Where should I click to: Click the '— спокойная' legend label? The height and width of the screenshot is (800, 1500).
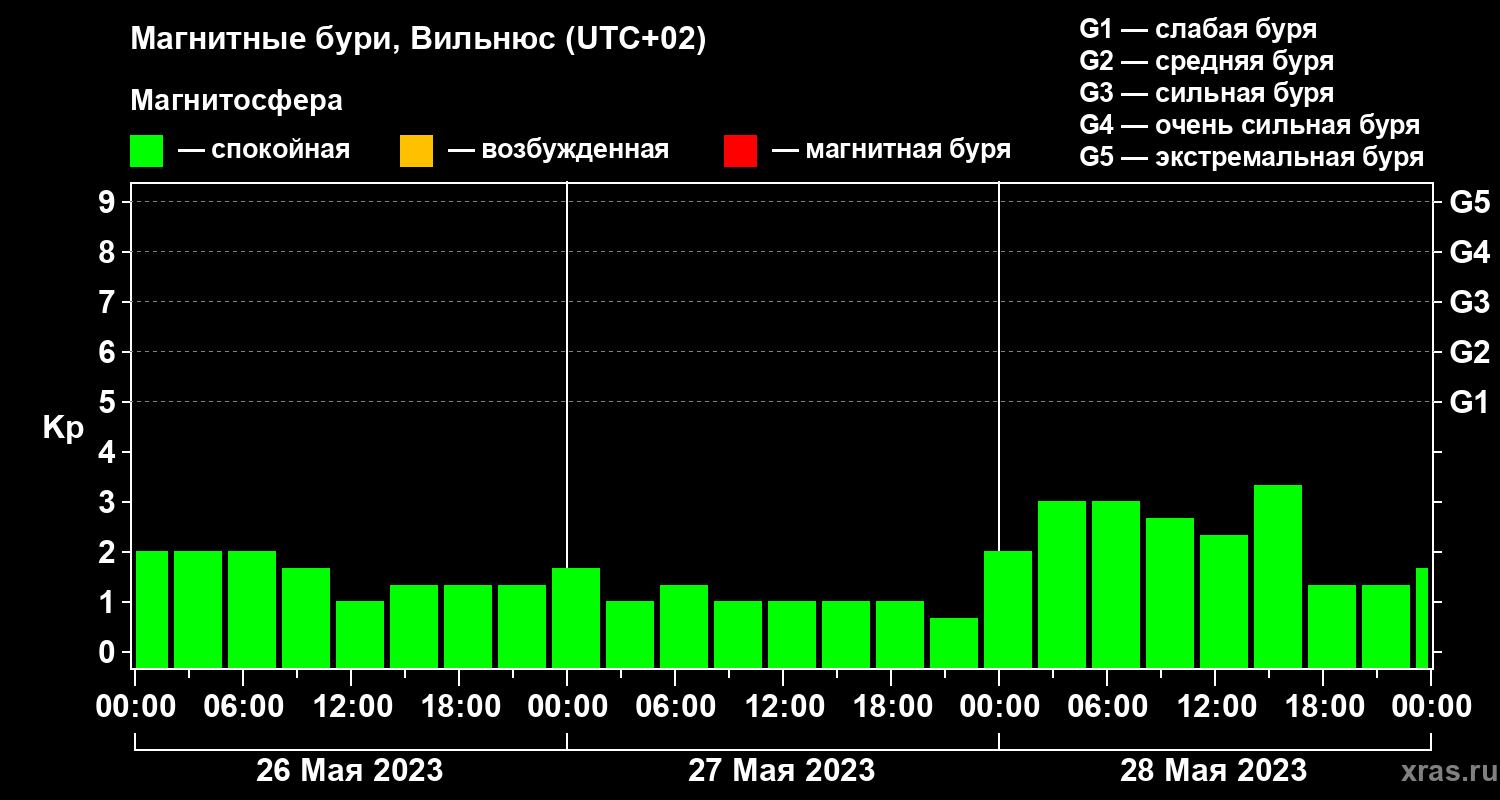click(x=264, y=150)
